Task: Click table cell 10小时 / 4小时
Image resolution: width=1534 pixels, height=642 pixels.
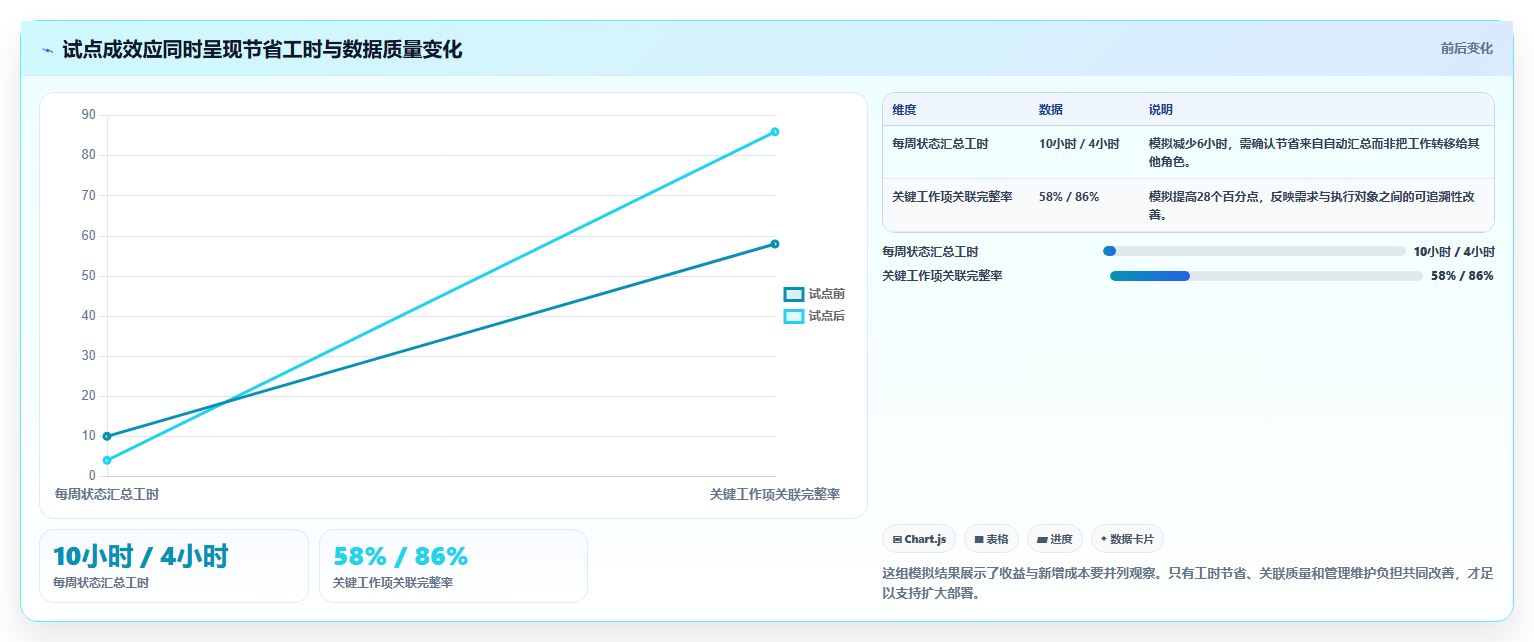Action: coord(1079,144)
